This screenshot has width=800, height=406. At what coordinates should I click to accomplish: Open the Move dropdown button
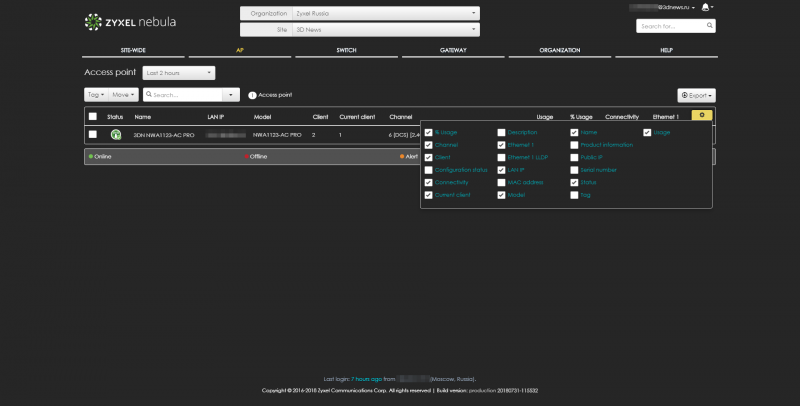[x=123, y=95]
